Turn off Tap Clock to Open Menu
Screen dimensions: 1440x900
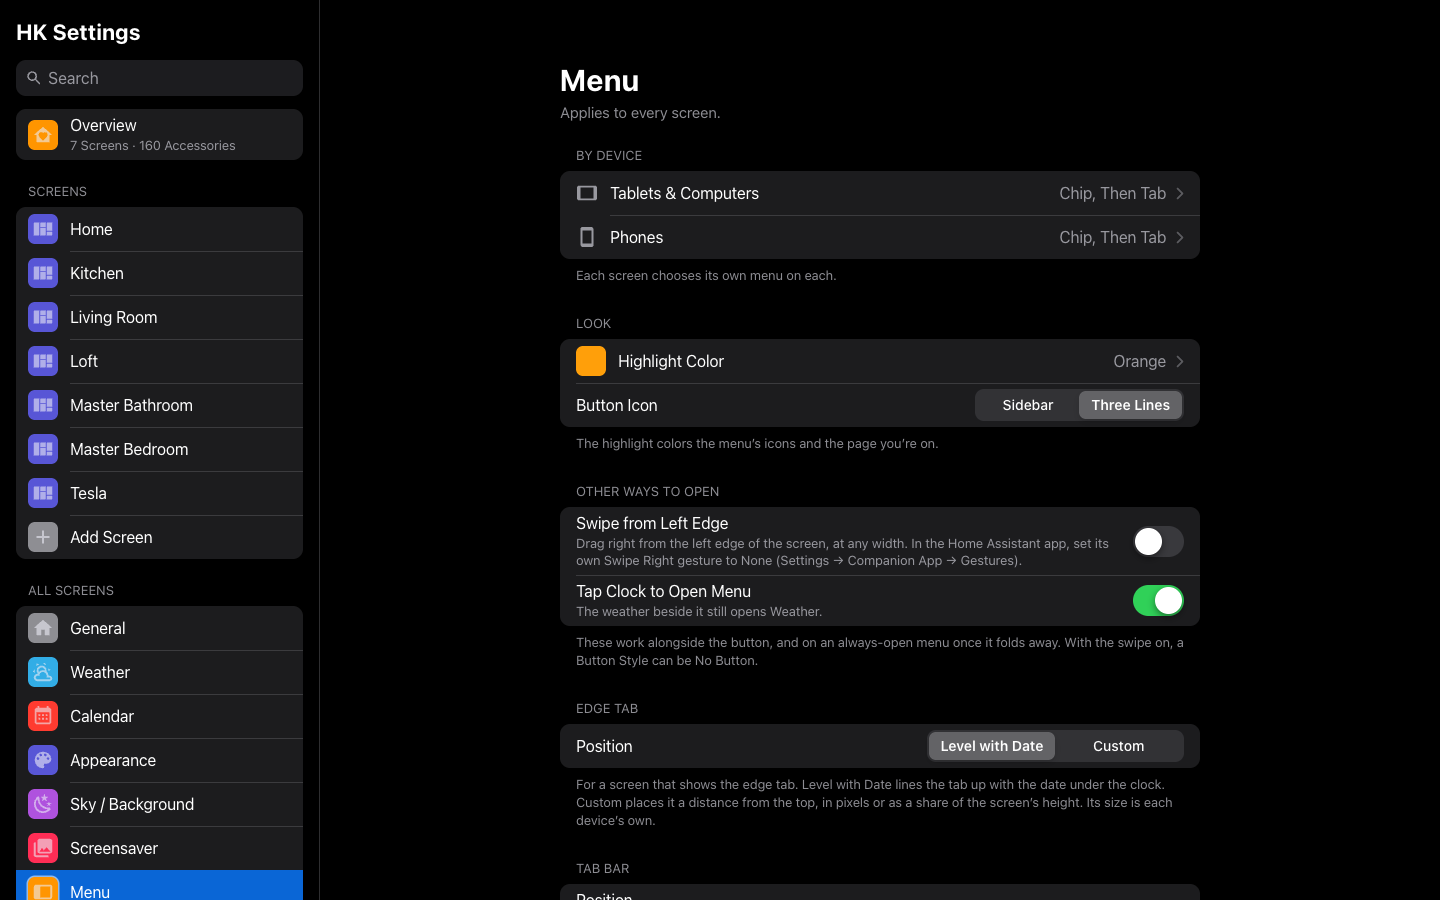tap(1158, 600)
